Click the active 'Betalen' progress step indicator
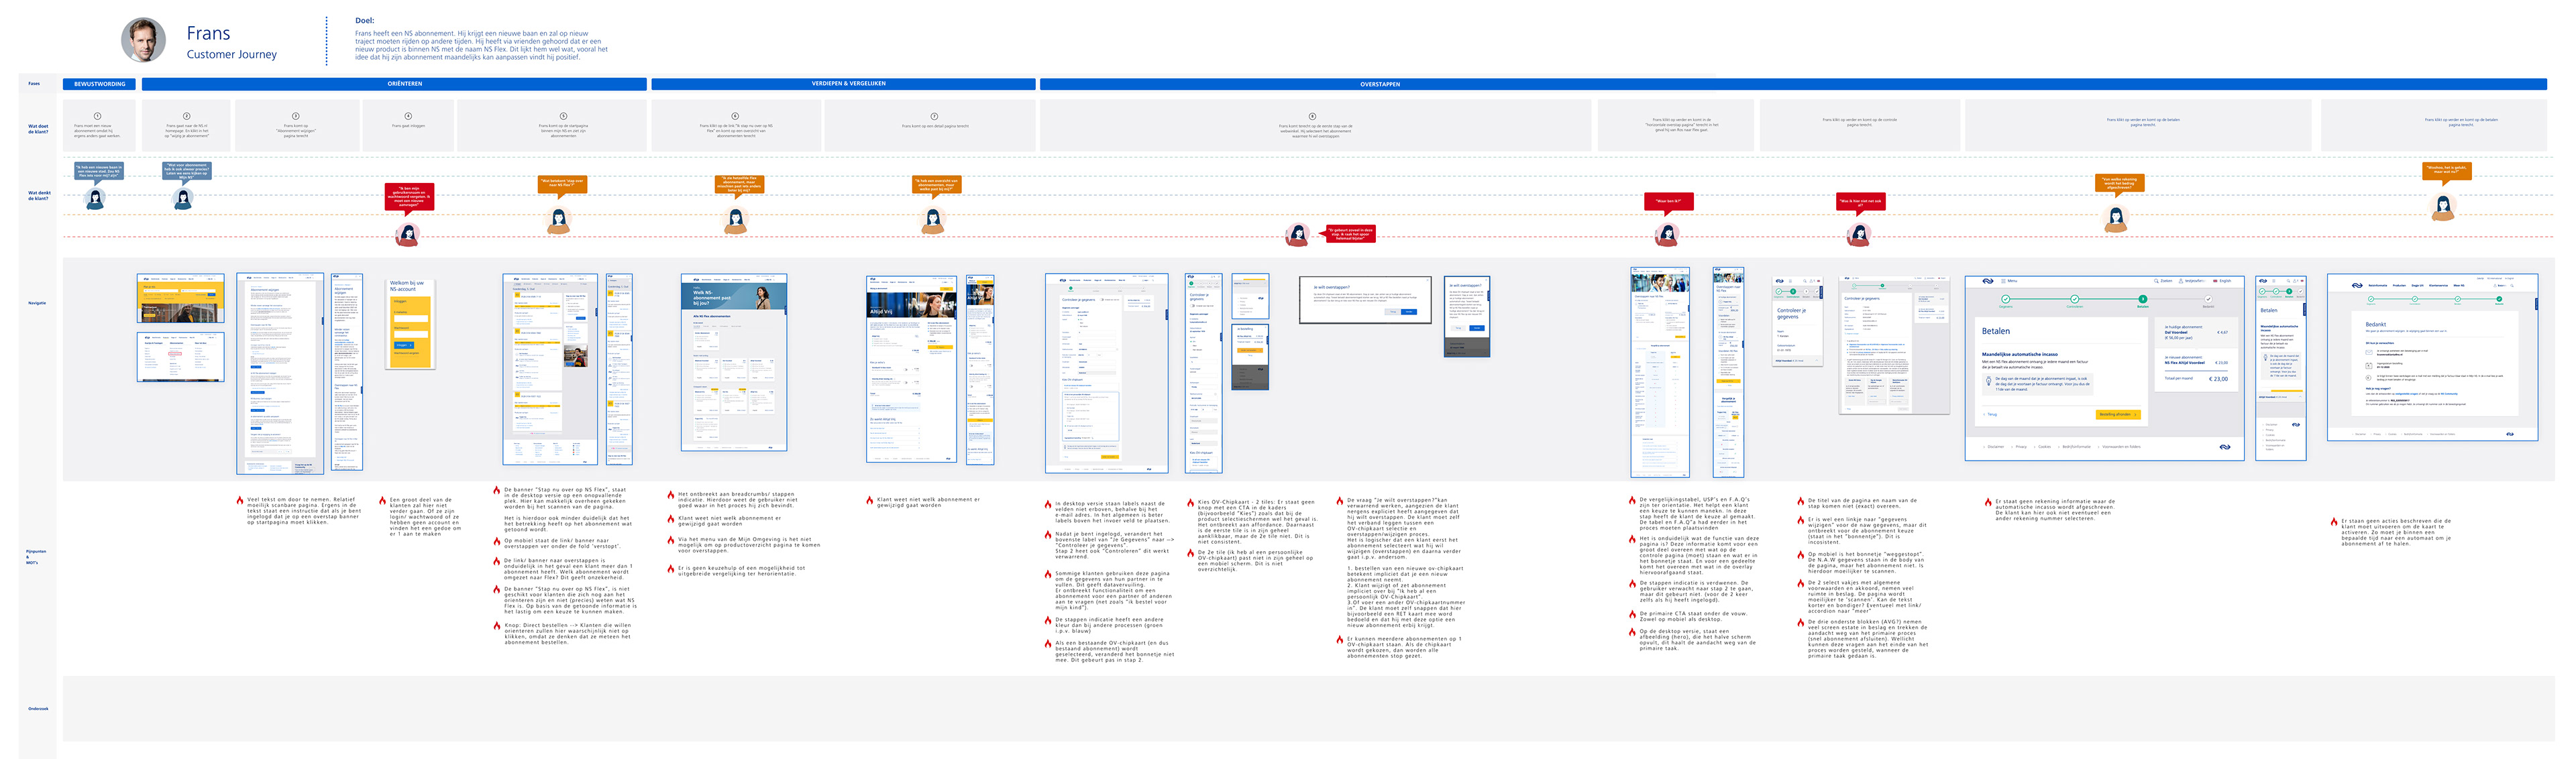This screenshot has width=2576, height=759. [2142, 299]
